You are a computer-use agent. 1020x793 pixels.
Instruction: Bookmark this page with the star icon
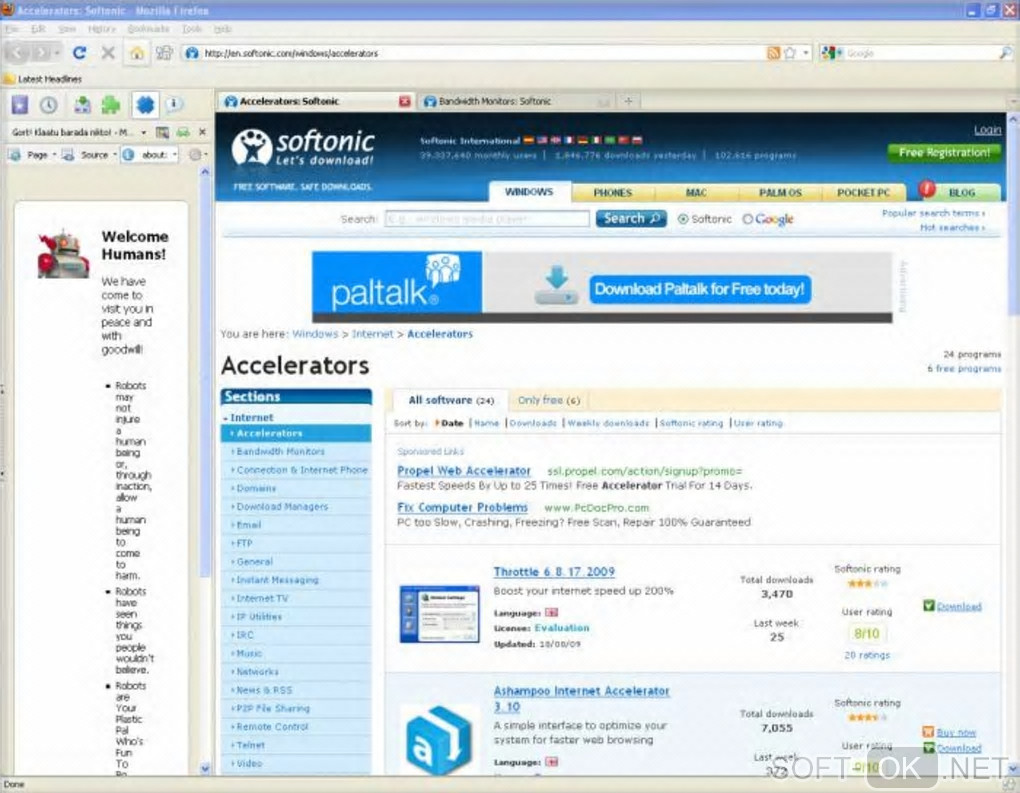790,53
